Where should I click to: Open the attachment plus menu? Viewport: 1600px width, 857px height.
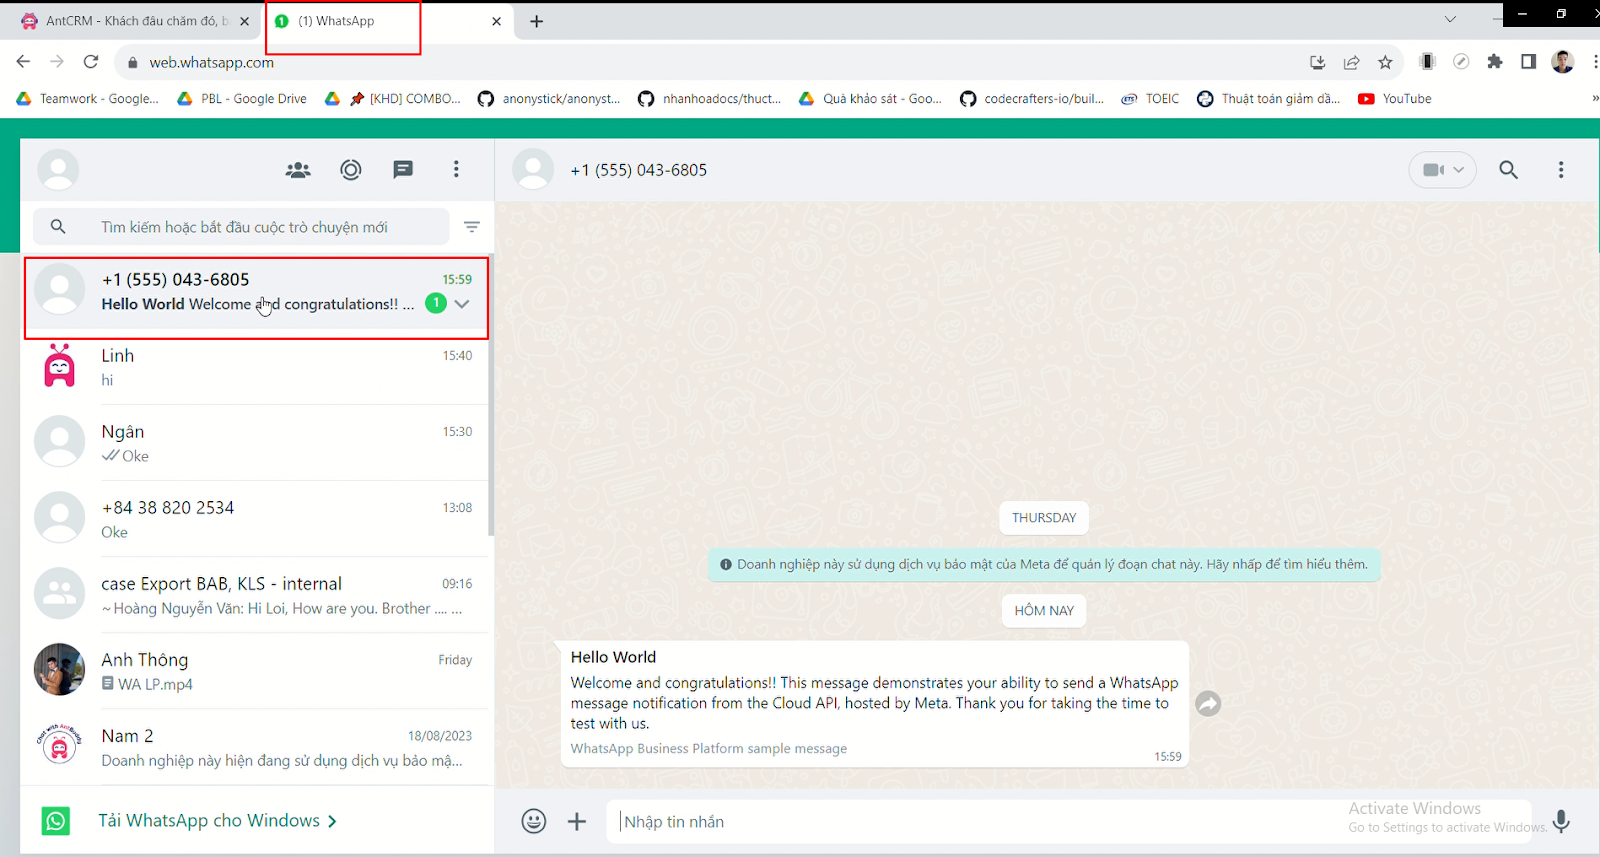pos(577,821)
